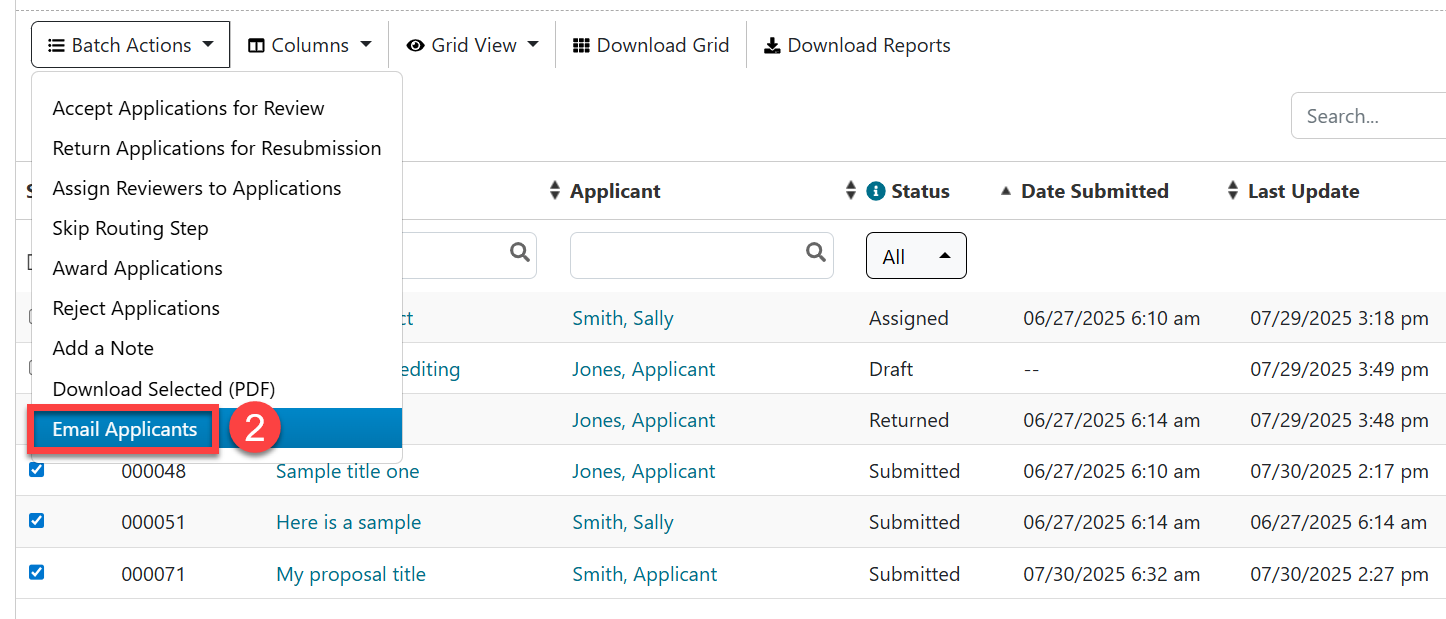Sort by Applicant column arrows

point(555,191)
